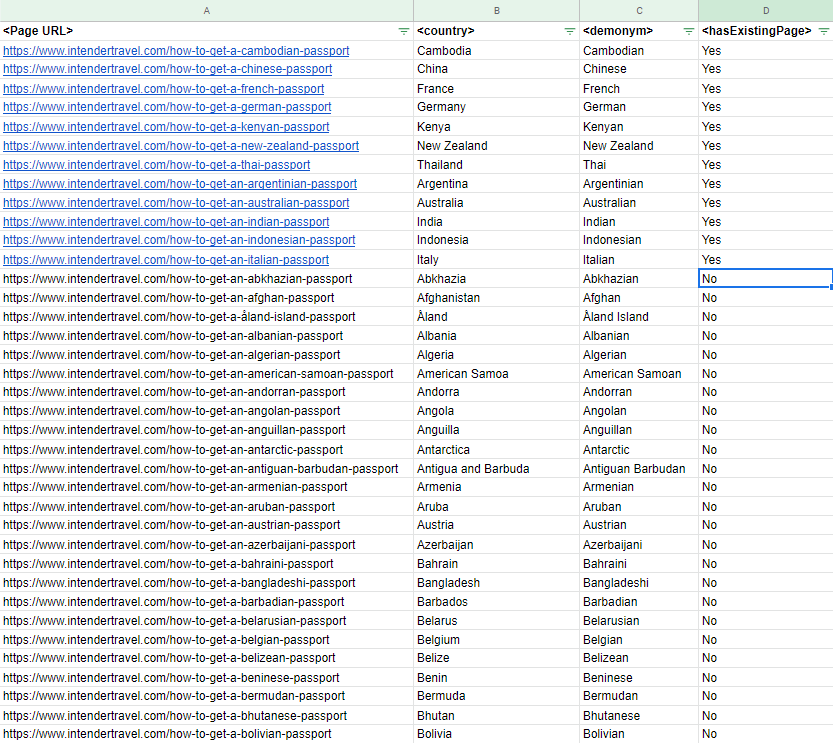Select column D header
833x743 pixels.
pyautogui.click(x=766, y=11)
